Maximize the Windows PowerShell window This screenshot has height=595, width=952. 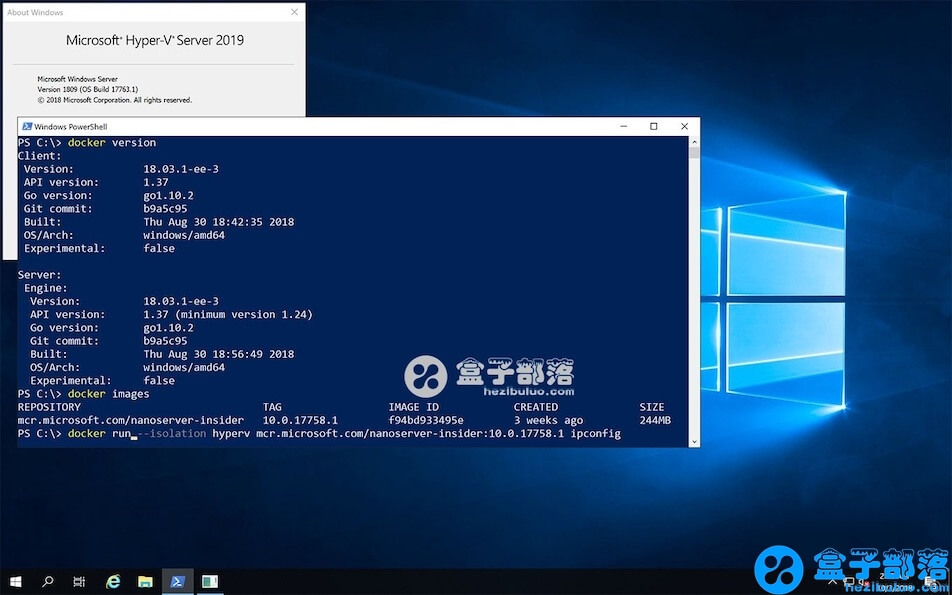[653, 126]
